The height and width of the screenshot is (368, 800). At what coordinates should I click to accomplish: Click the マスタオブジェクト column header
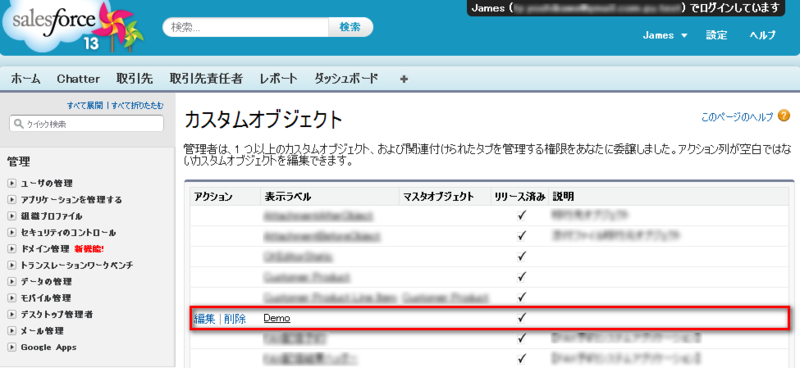(438, 197)
